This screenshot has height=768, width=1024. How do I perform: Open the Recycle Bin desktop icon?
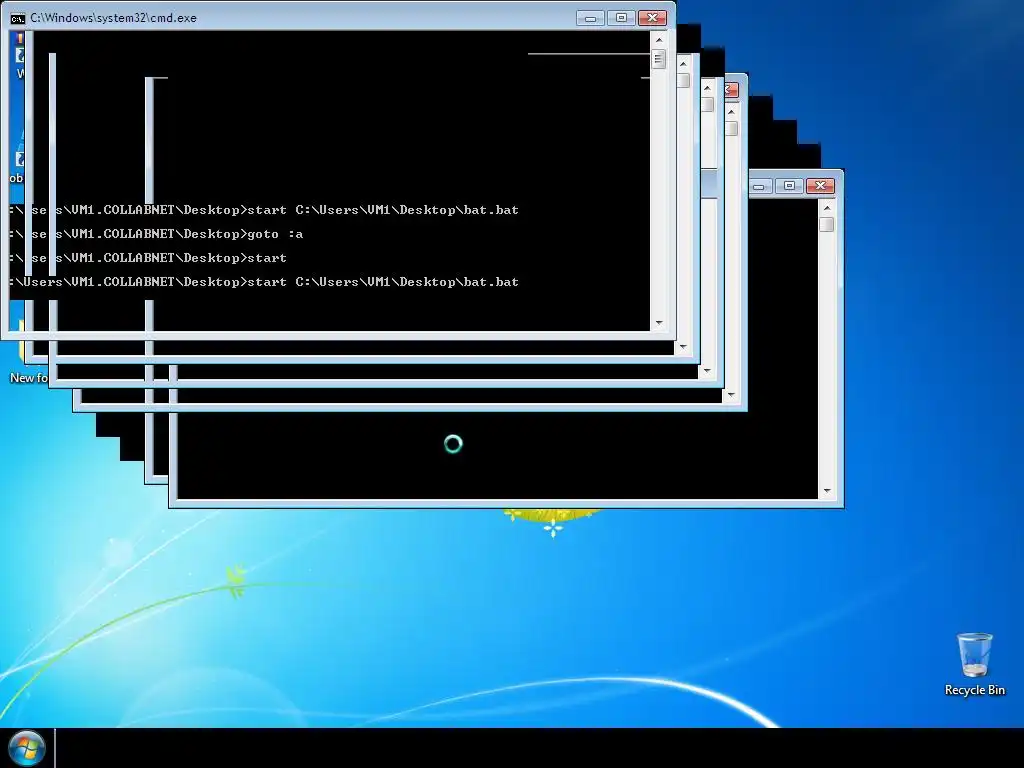coord(974,664)
